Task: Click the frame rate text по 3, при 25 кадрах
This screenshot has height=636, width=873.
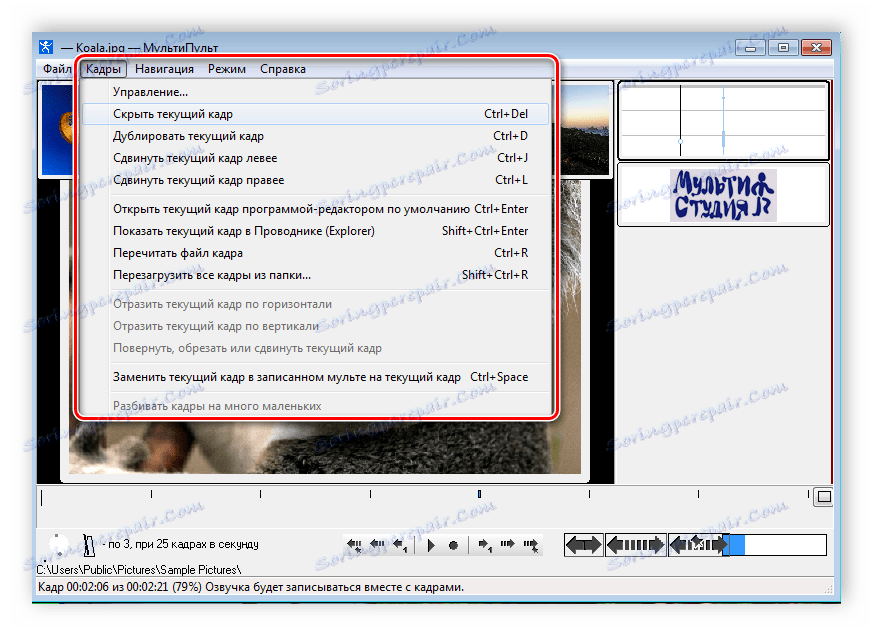Action: pyautogui.click(x=180, y=544)
